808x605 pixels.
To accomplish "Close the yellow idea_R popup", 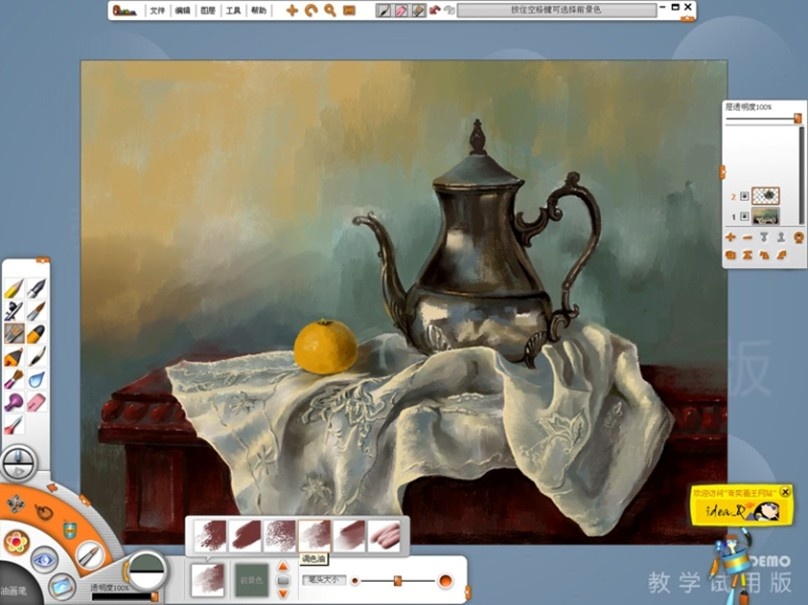I will tap(785, 492).
